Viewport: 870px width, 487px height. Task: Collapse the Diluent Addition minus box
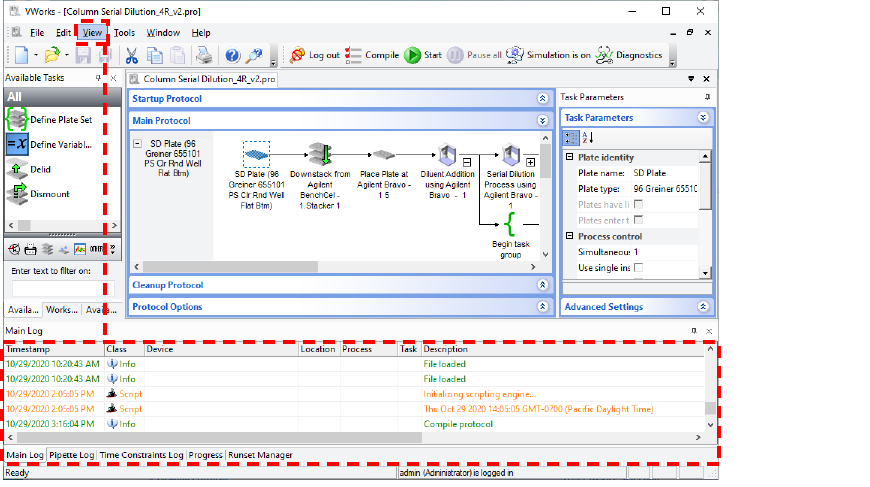tap(467, 163)
